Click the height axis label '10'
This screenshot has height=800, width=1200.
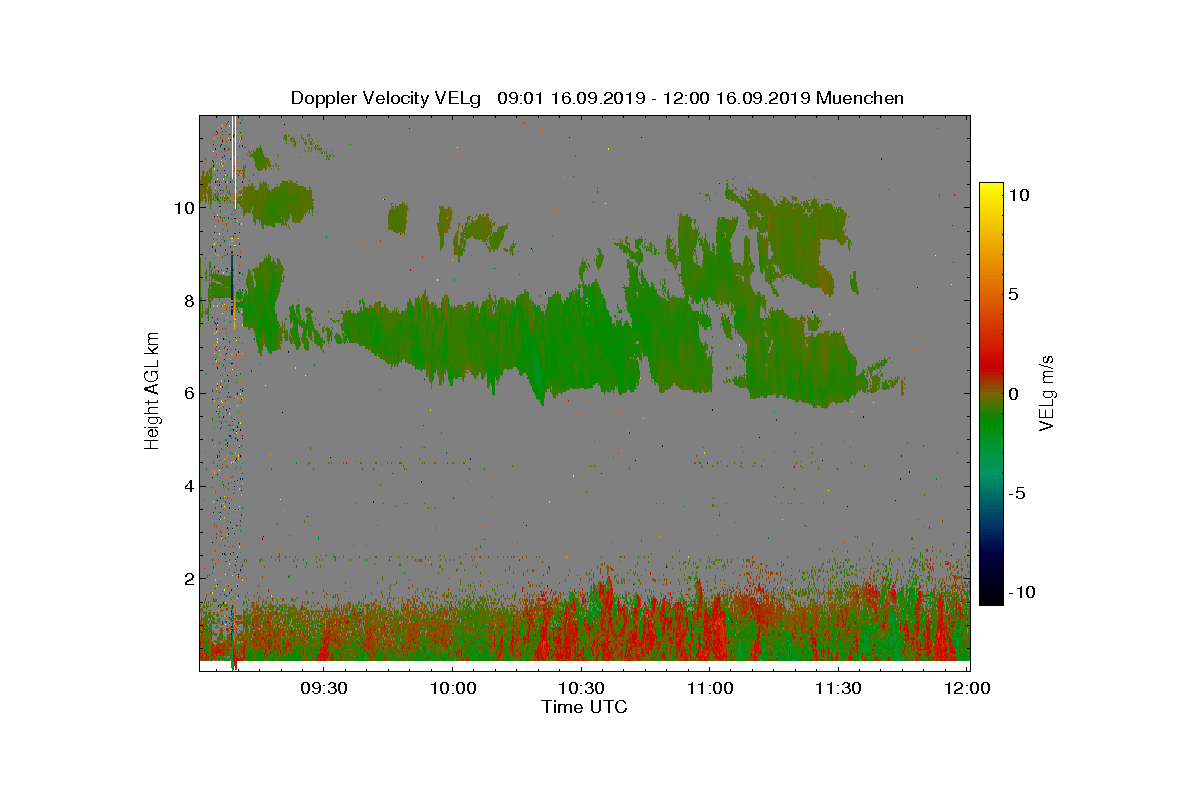point(183,208)
